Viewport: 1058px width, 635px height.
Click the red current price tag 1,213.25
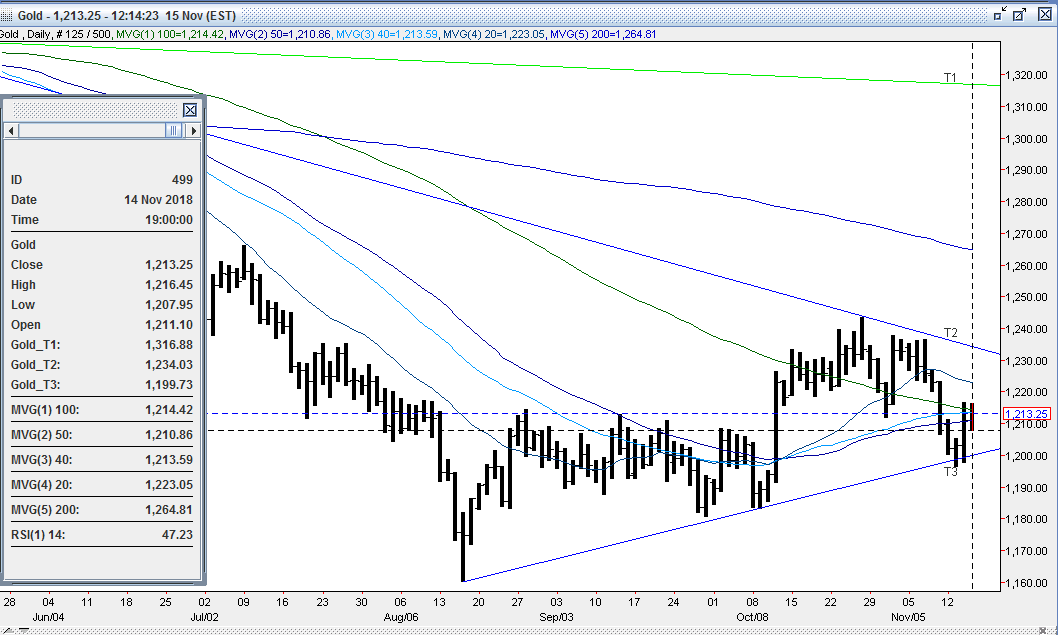click(1026, 414)
